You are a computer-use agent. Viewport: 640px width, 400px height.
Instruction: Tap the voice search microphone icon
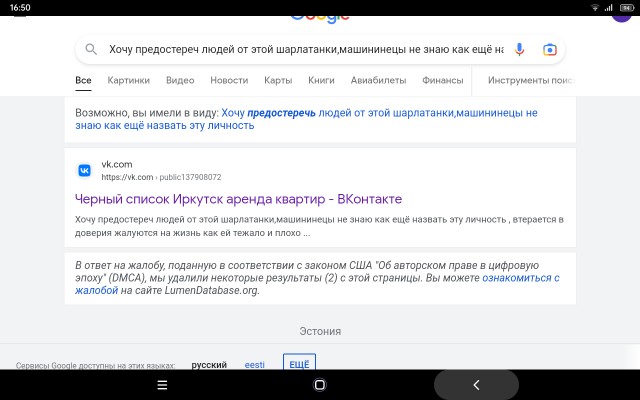[x=519, y=49]
